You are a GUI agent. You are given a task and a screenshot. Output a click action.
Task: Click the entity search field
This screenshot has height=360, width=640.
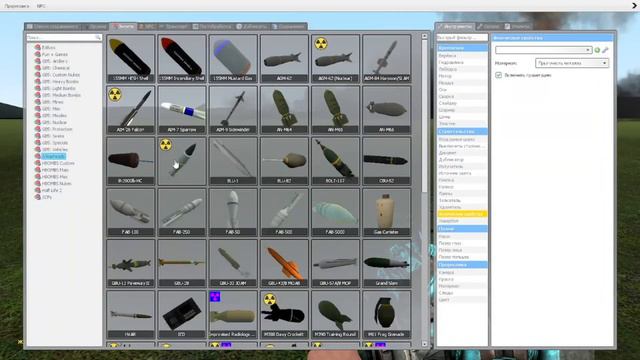pyautogui.click(x=64, y=38)
